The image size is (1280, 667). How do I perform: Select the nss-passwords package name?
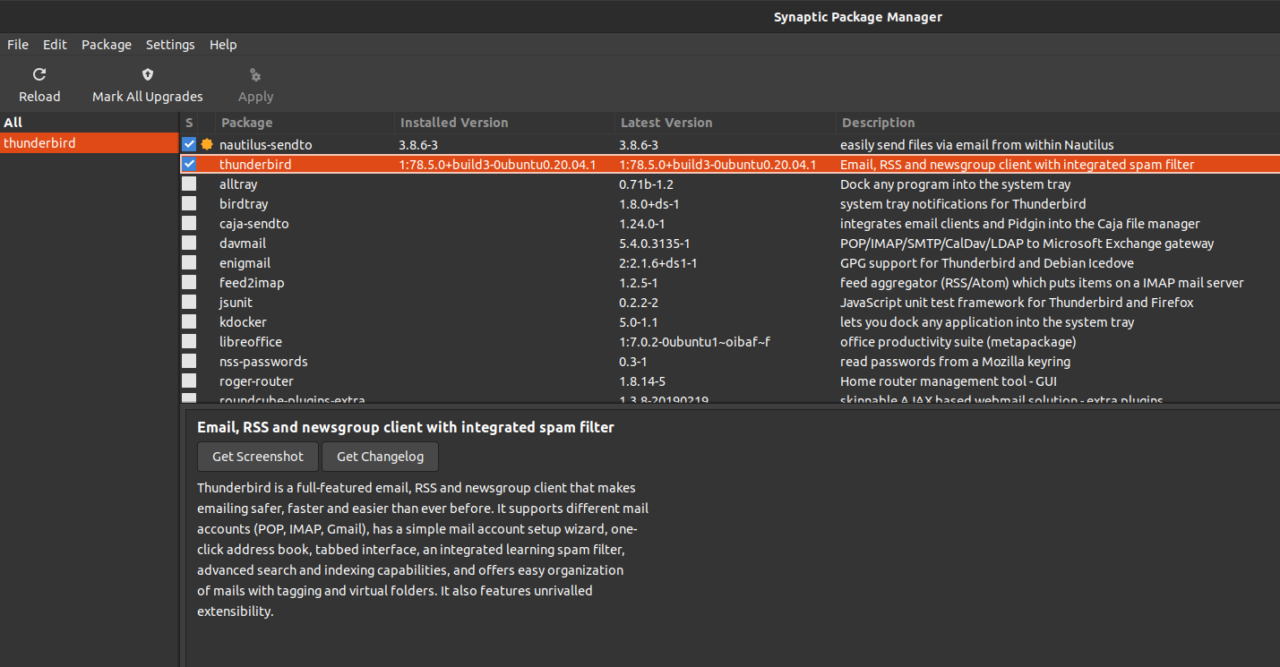(x=263, y=361)
